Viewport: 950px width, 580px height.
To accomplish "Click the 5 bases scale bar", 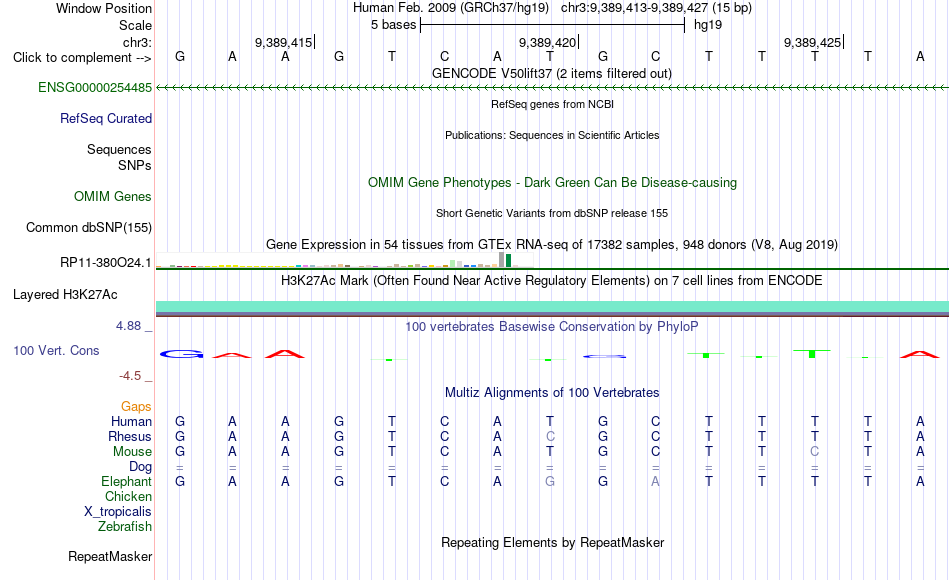I will pos(552,25).
